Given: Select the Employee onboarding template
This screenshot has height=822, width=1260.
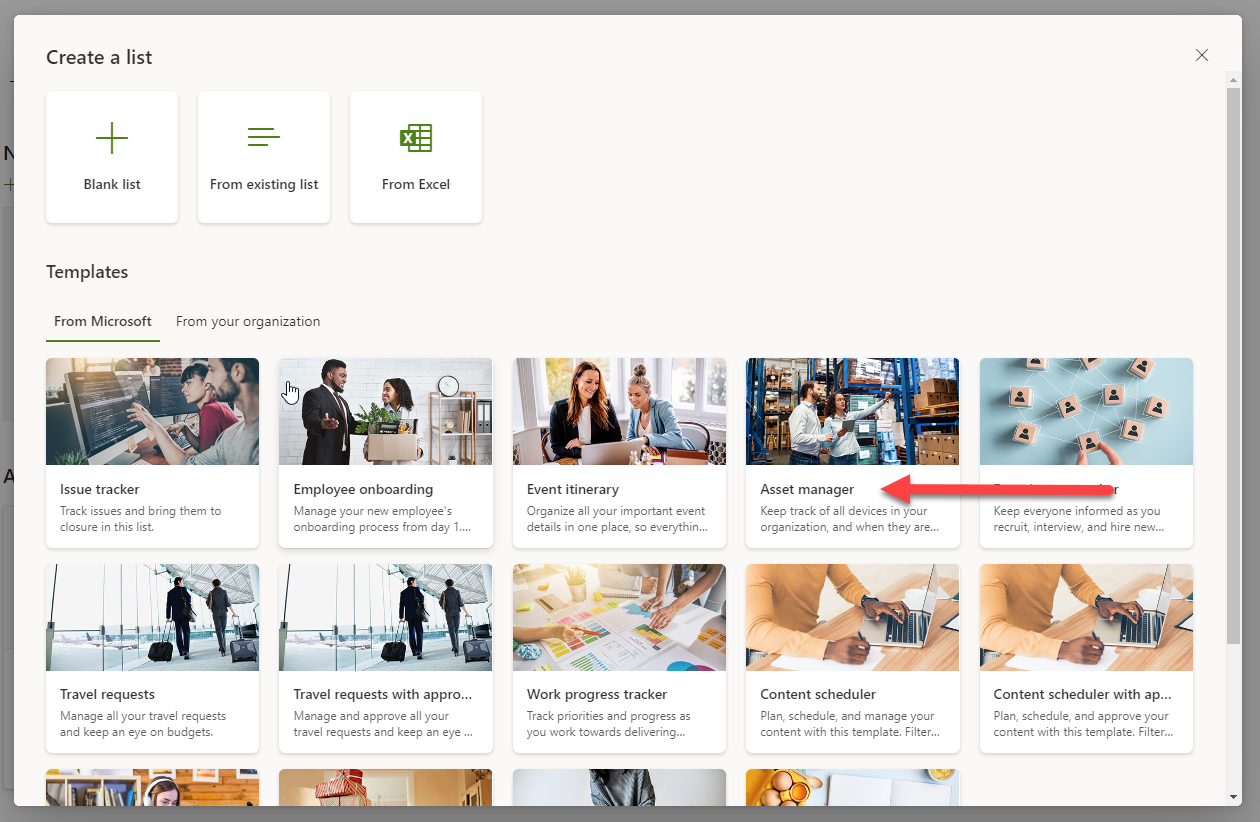Looking at the screenshot, I should (385, 452).
